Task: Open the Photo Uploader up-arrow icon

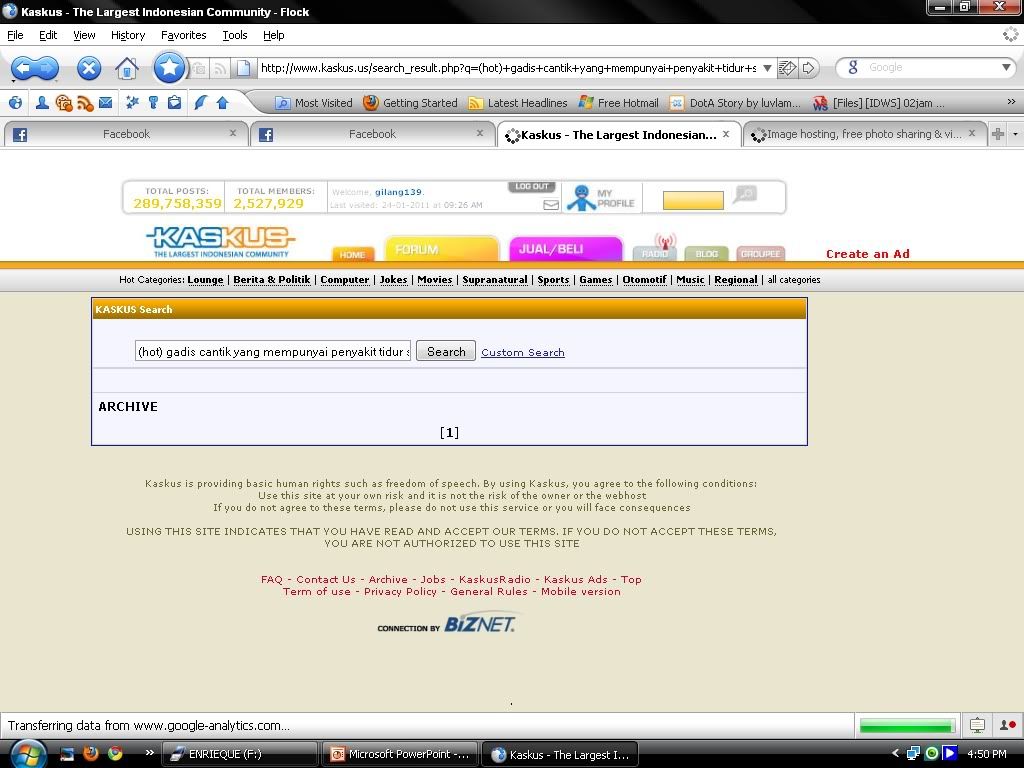Action: pos(223,103)
